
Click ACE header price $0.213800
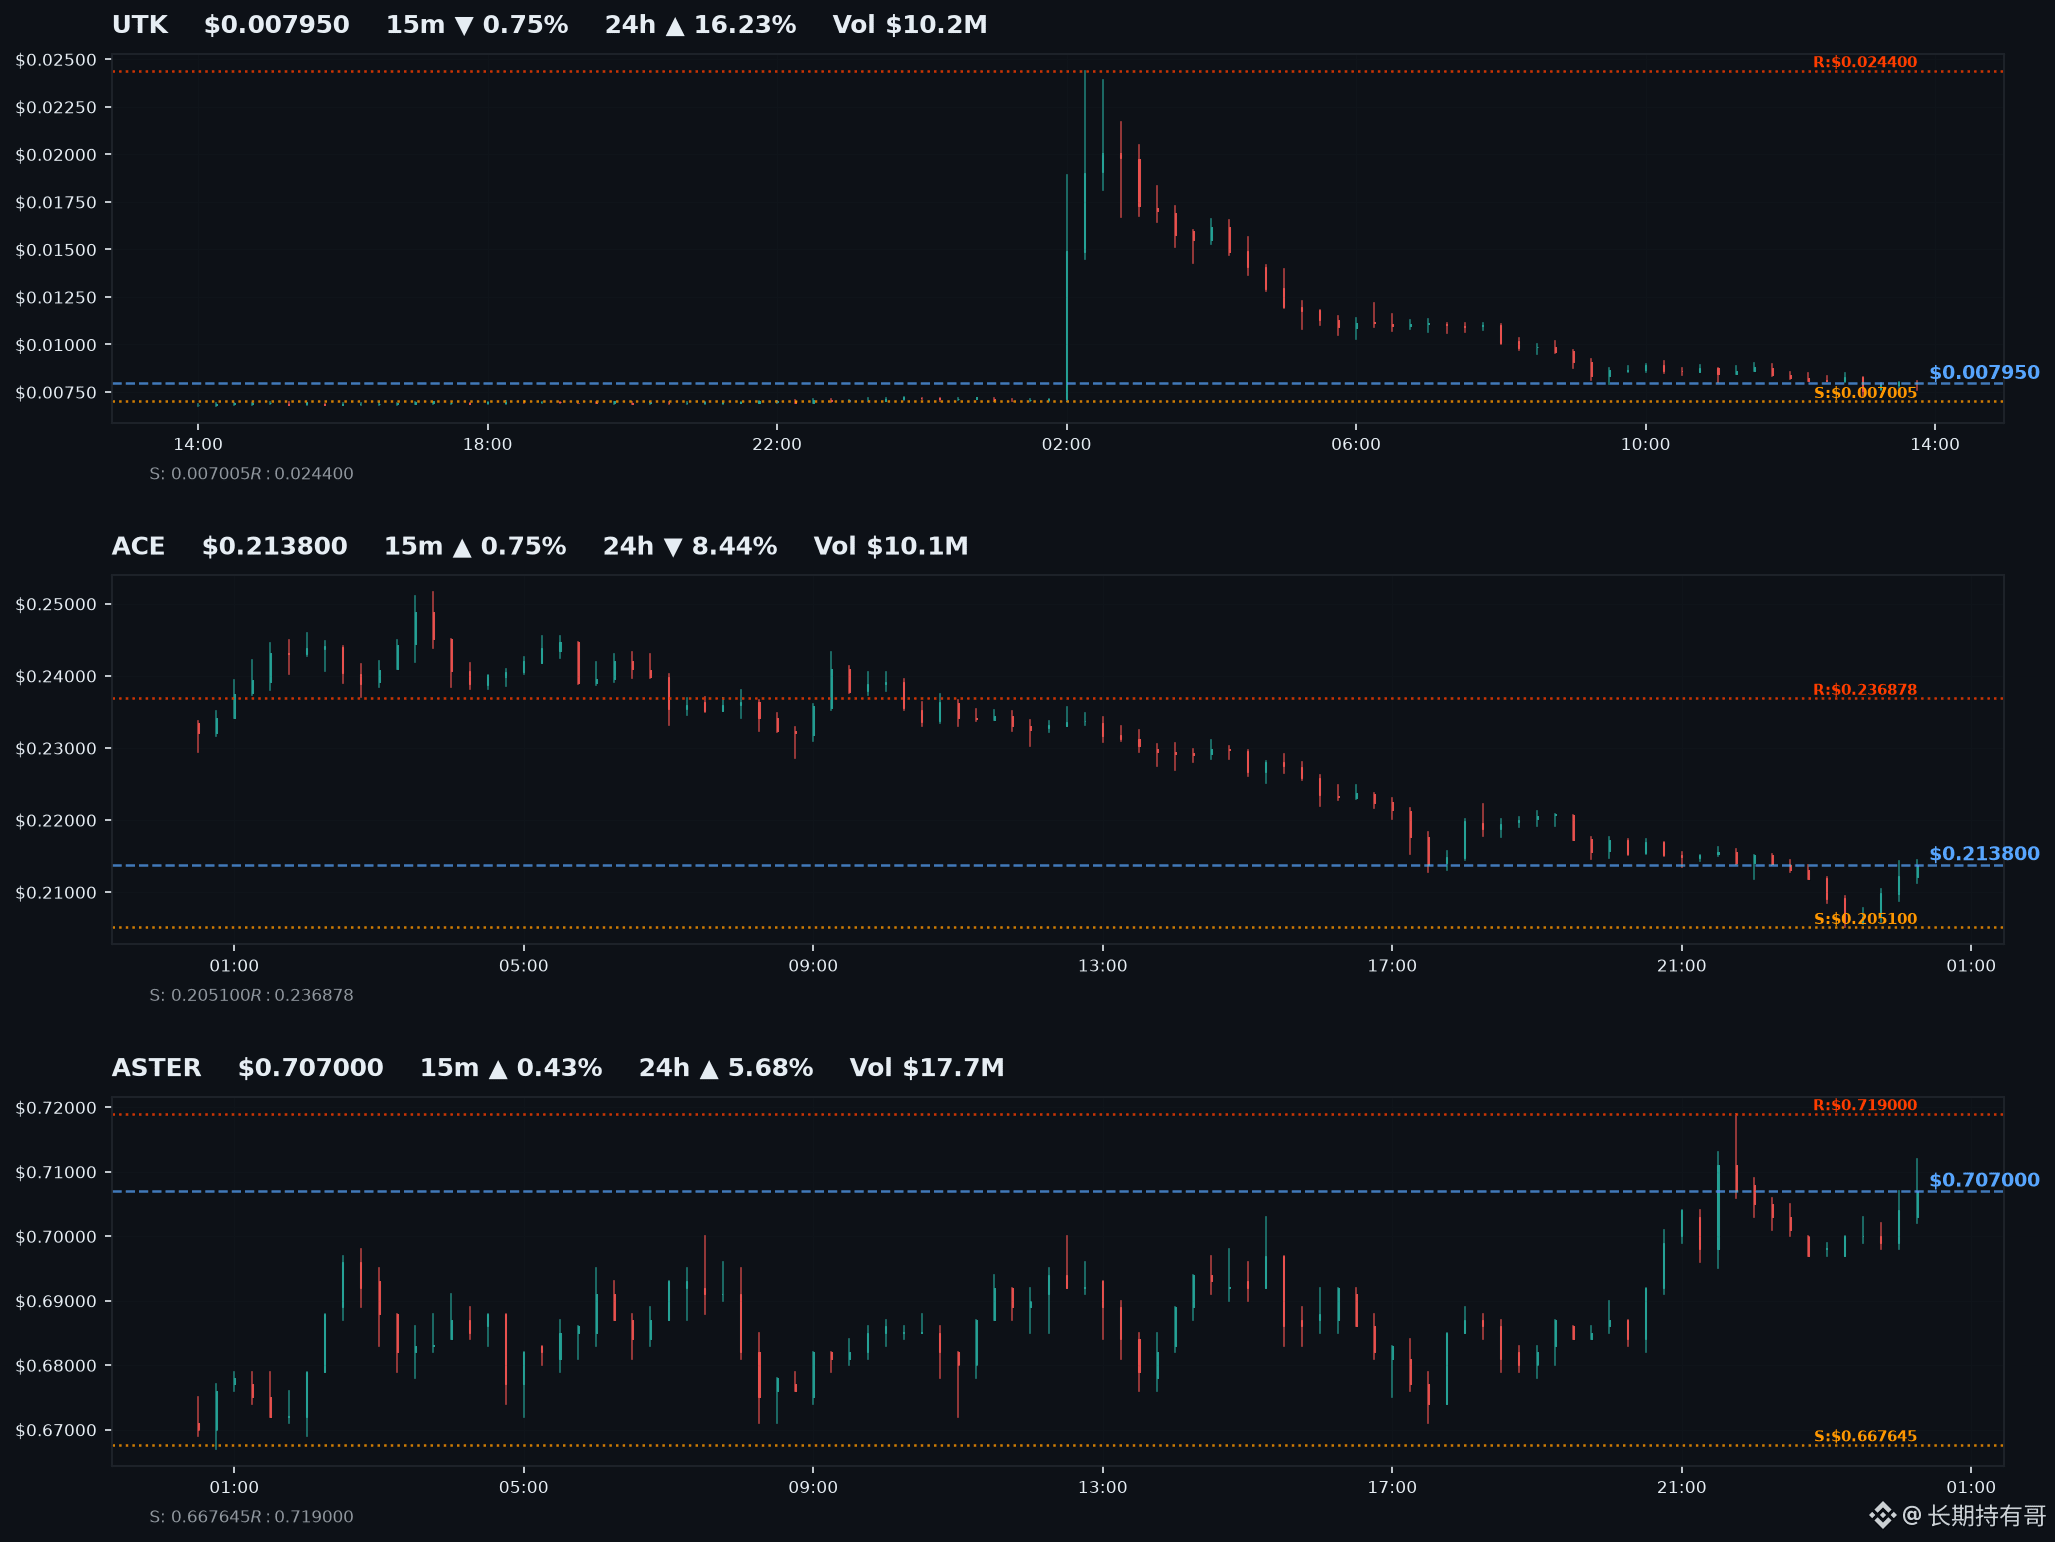click(x=275, y=547)
